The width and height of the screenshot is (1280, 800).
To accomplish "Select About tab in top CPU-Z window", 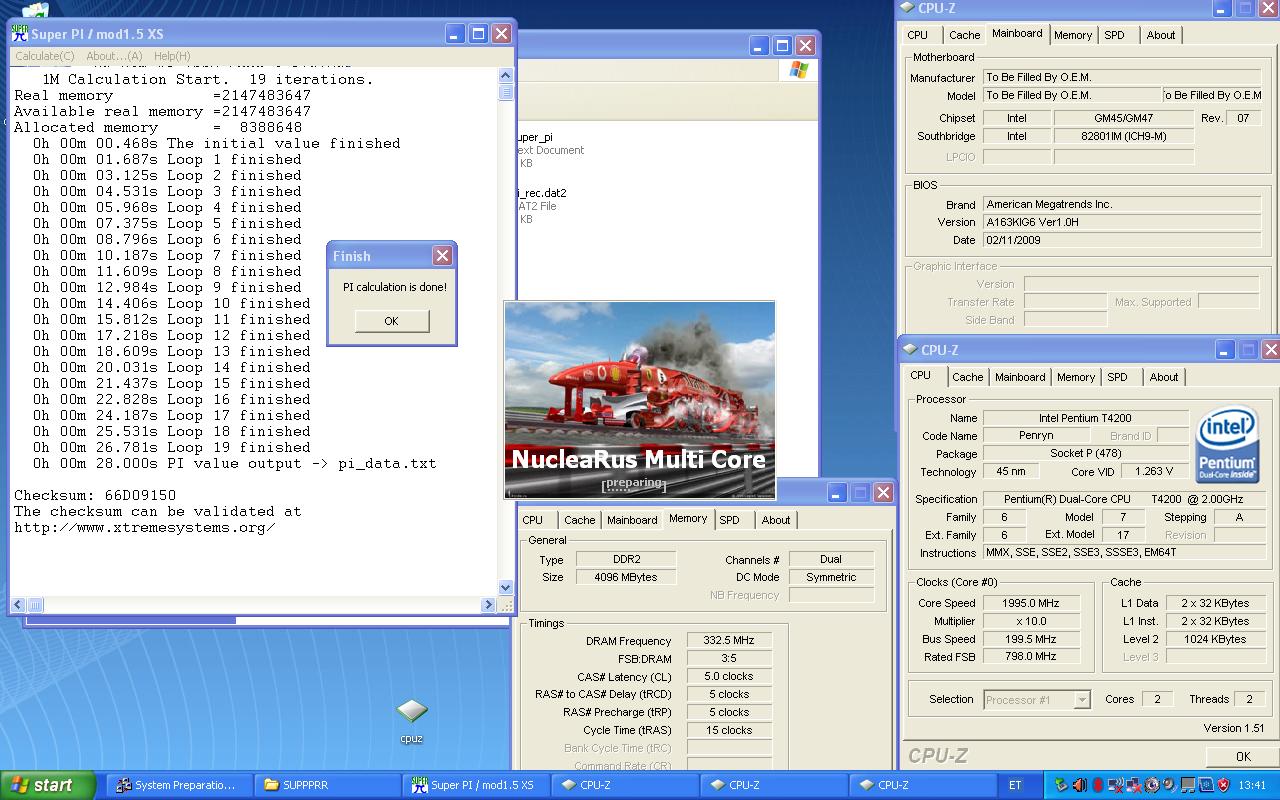I will coord(1161,35).
